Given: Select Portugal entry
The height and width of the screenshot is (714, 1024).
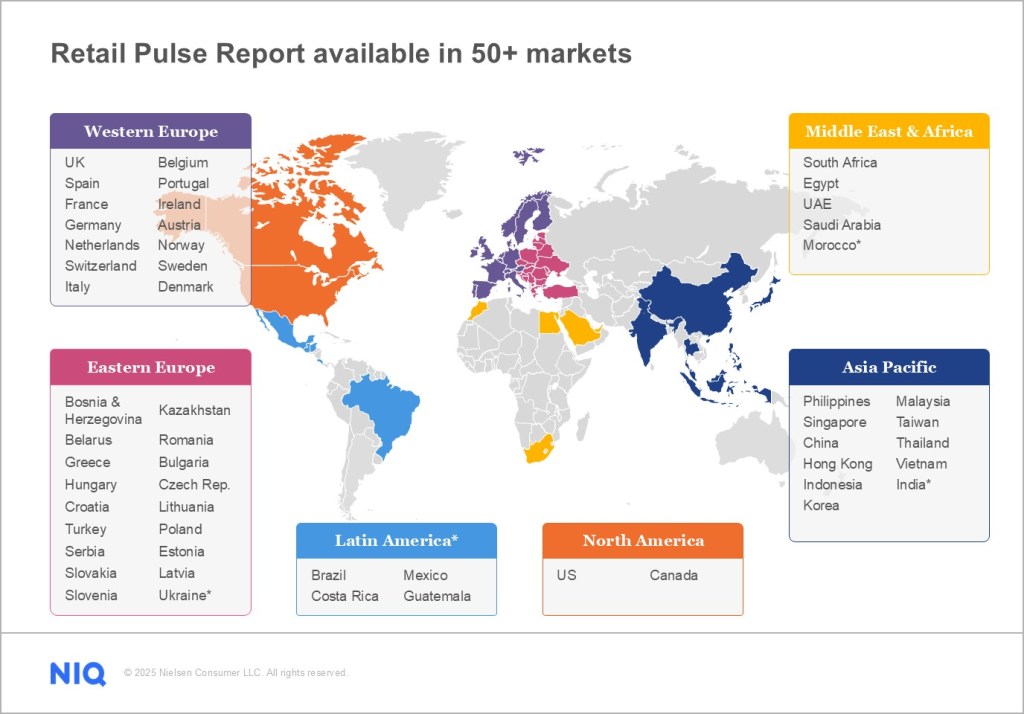Looking at the screenshot, I should tap(184, 184).
